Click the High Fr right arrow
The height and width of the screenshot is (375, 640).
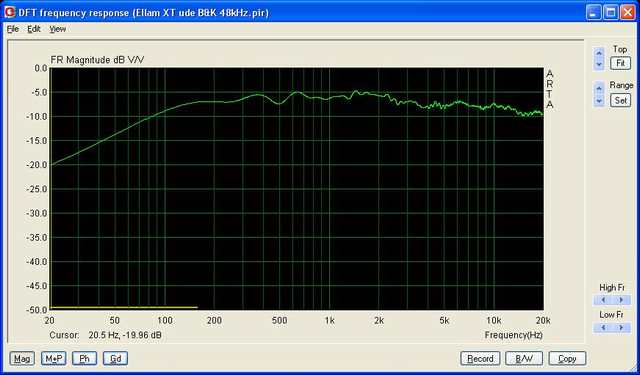click(x=621, y=300)
